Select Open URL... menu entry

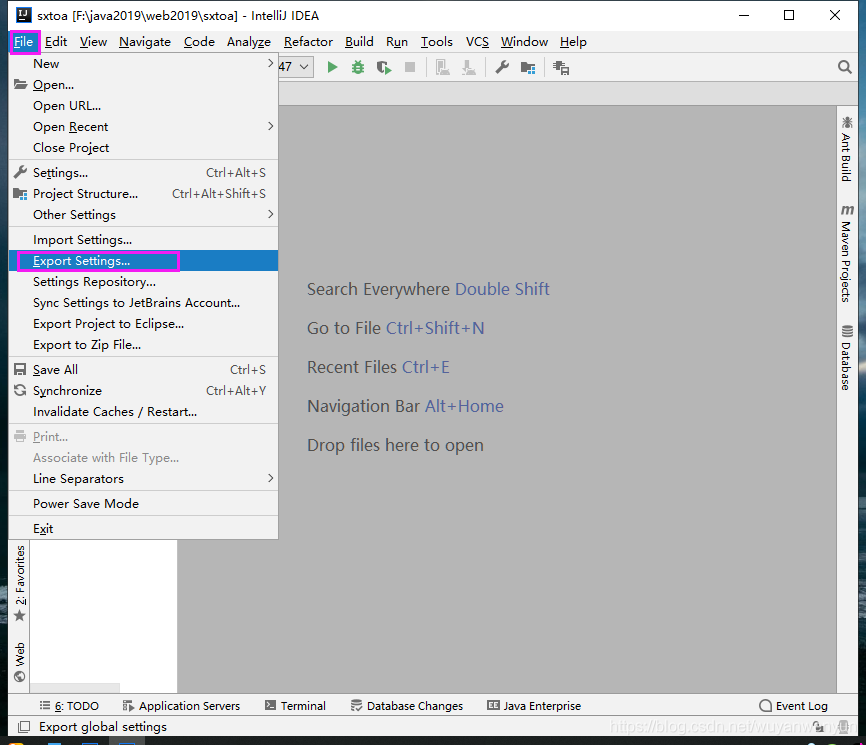tap(144, 105)
